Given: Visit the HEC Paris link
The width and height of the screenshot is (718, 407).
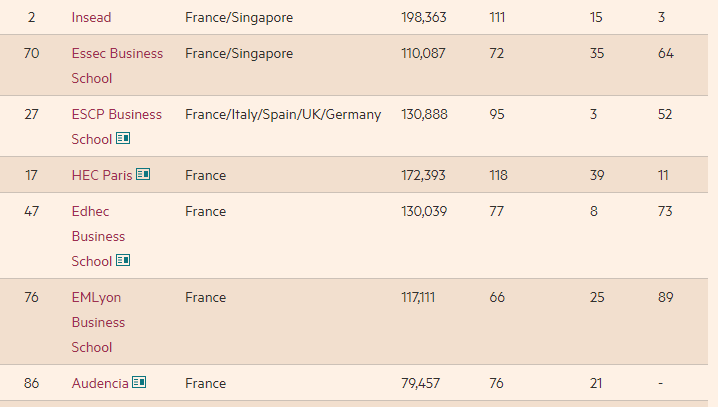Looking at the screenshot, I should tap(102, 175).
